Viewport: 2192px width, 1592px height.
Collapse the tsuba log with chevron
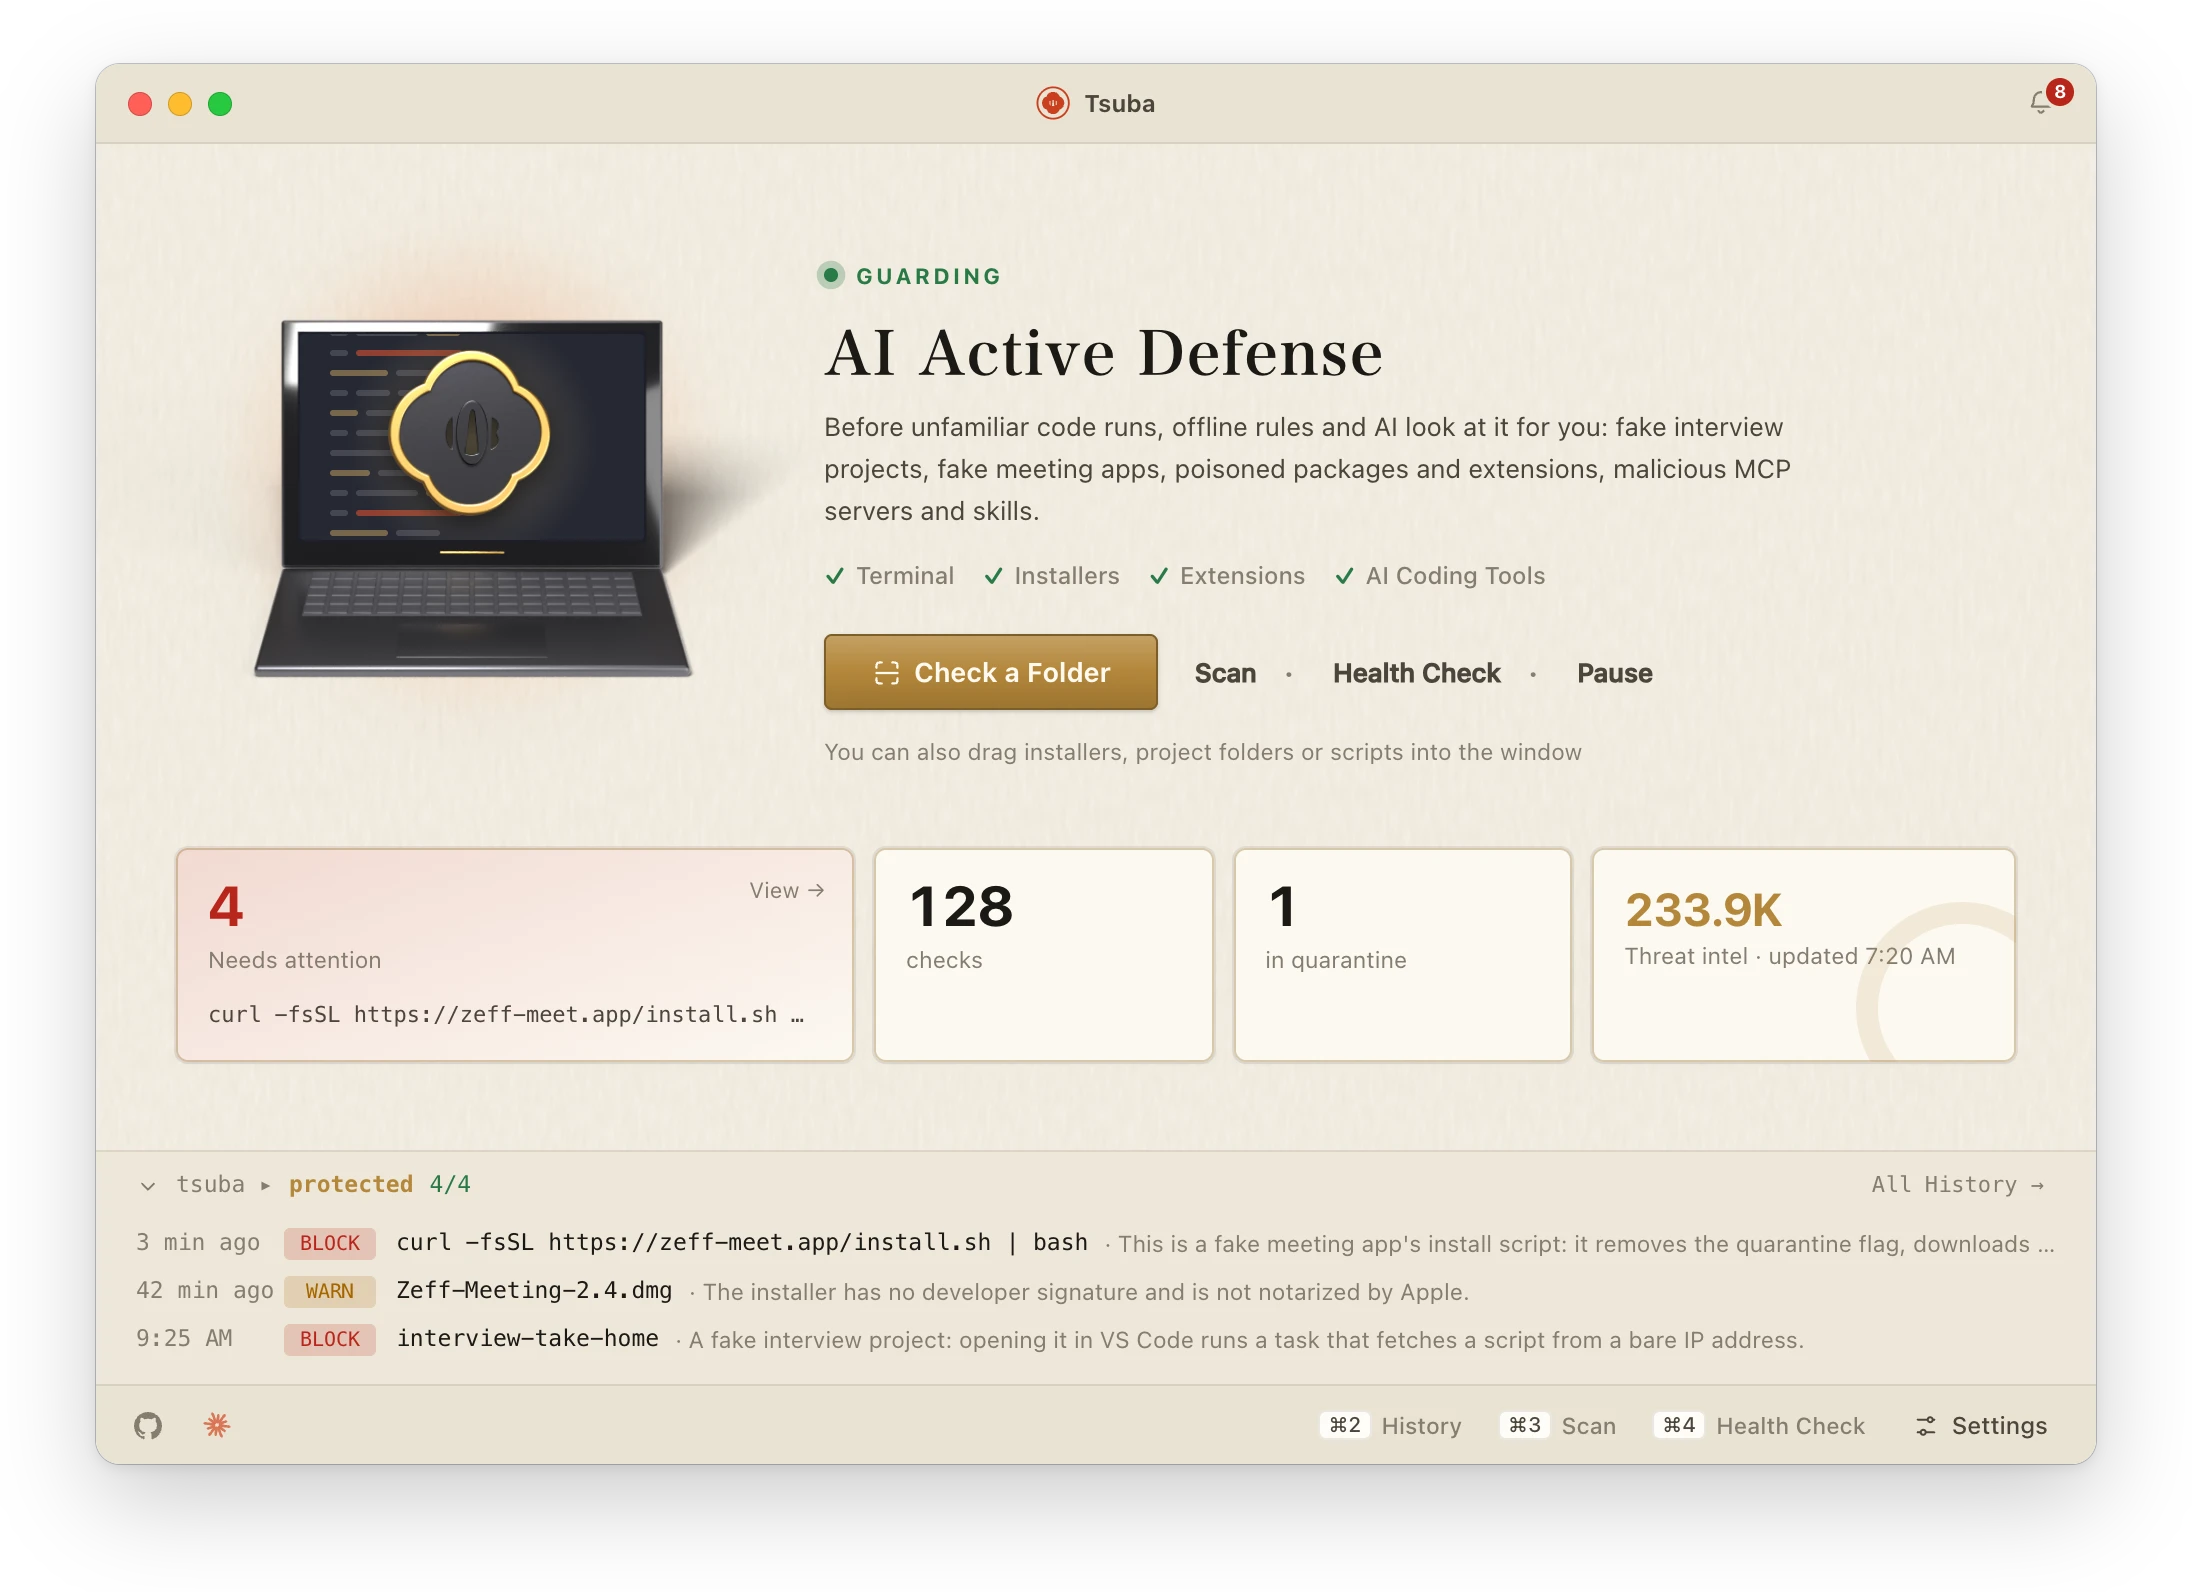[148, 1185]
